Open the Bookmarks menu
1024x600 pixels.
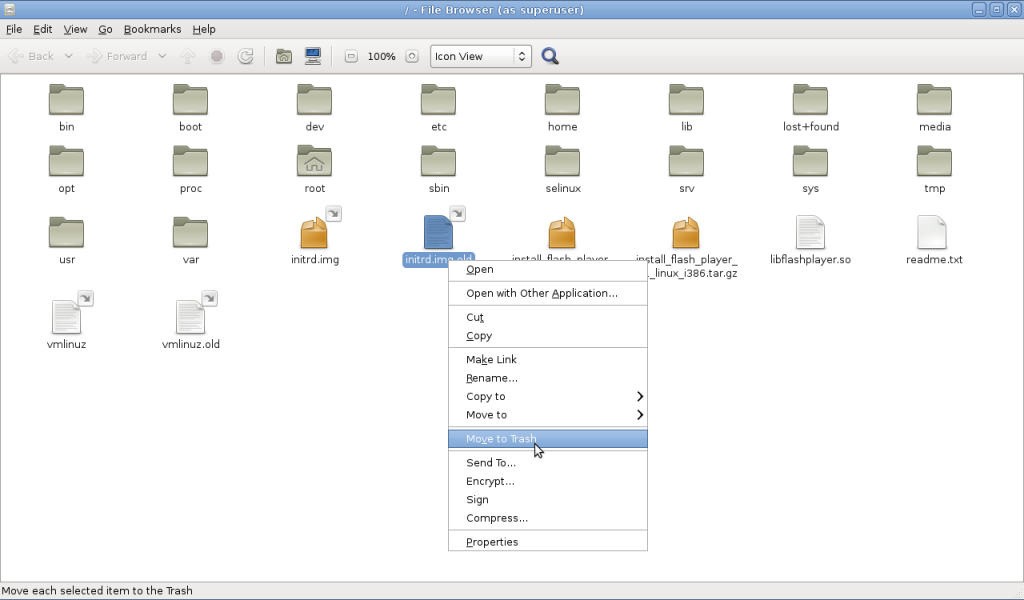(x=152, y=29)
